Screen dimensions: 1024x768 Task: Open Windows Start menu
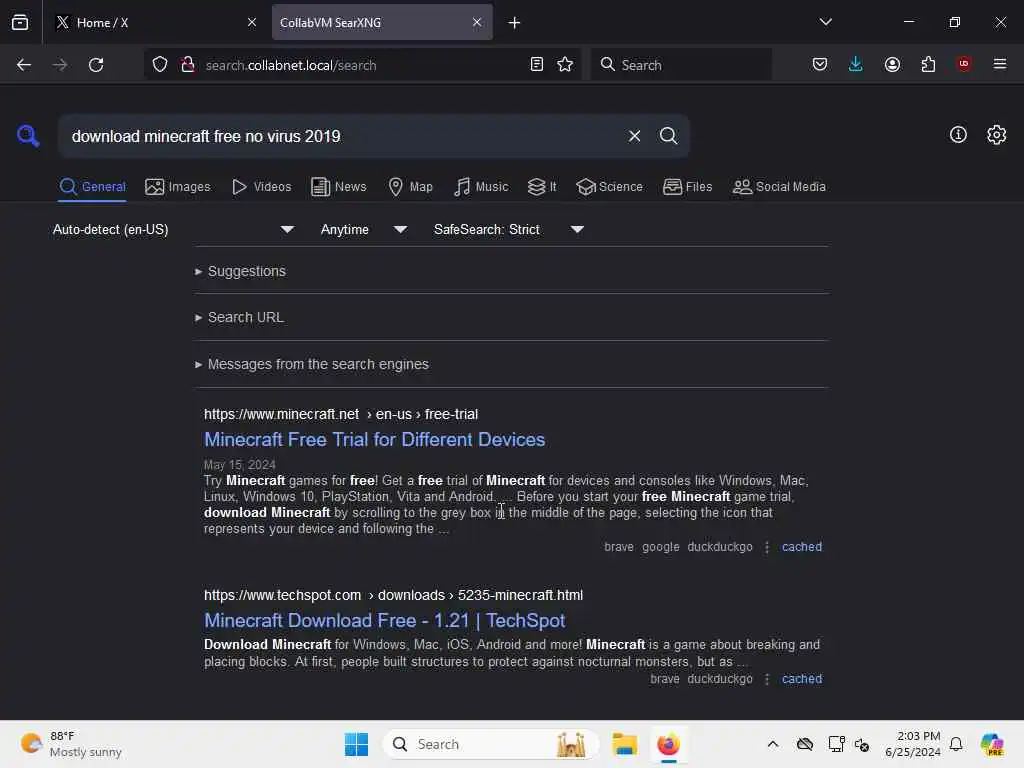(x=356, y=744)
